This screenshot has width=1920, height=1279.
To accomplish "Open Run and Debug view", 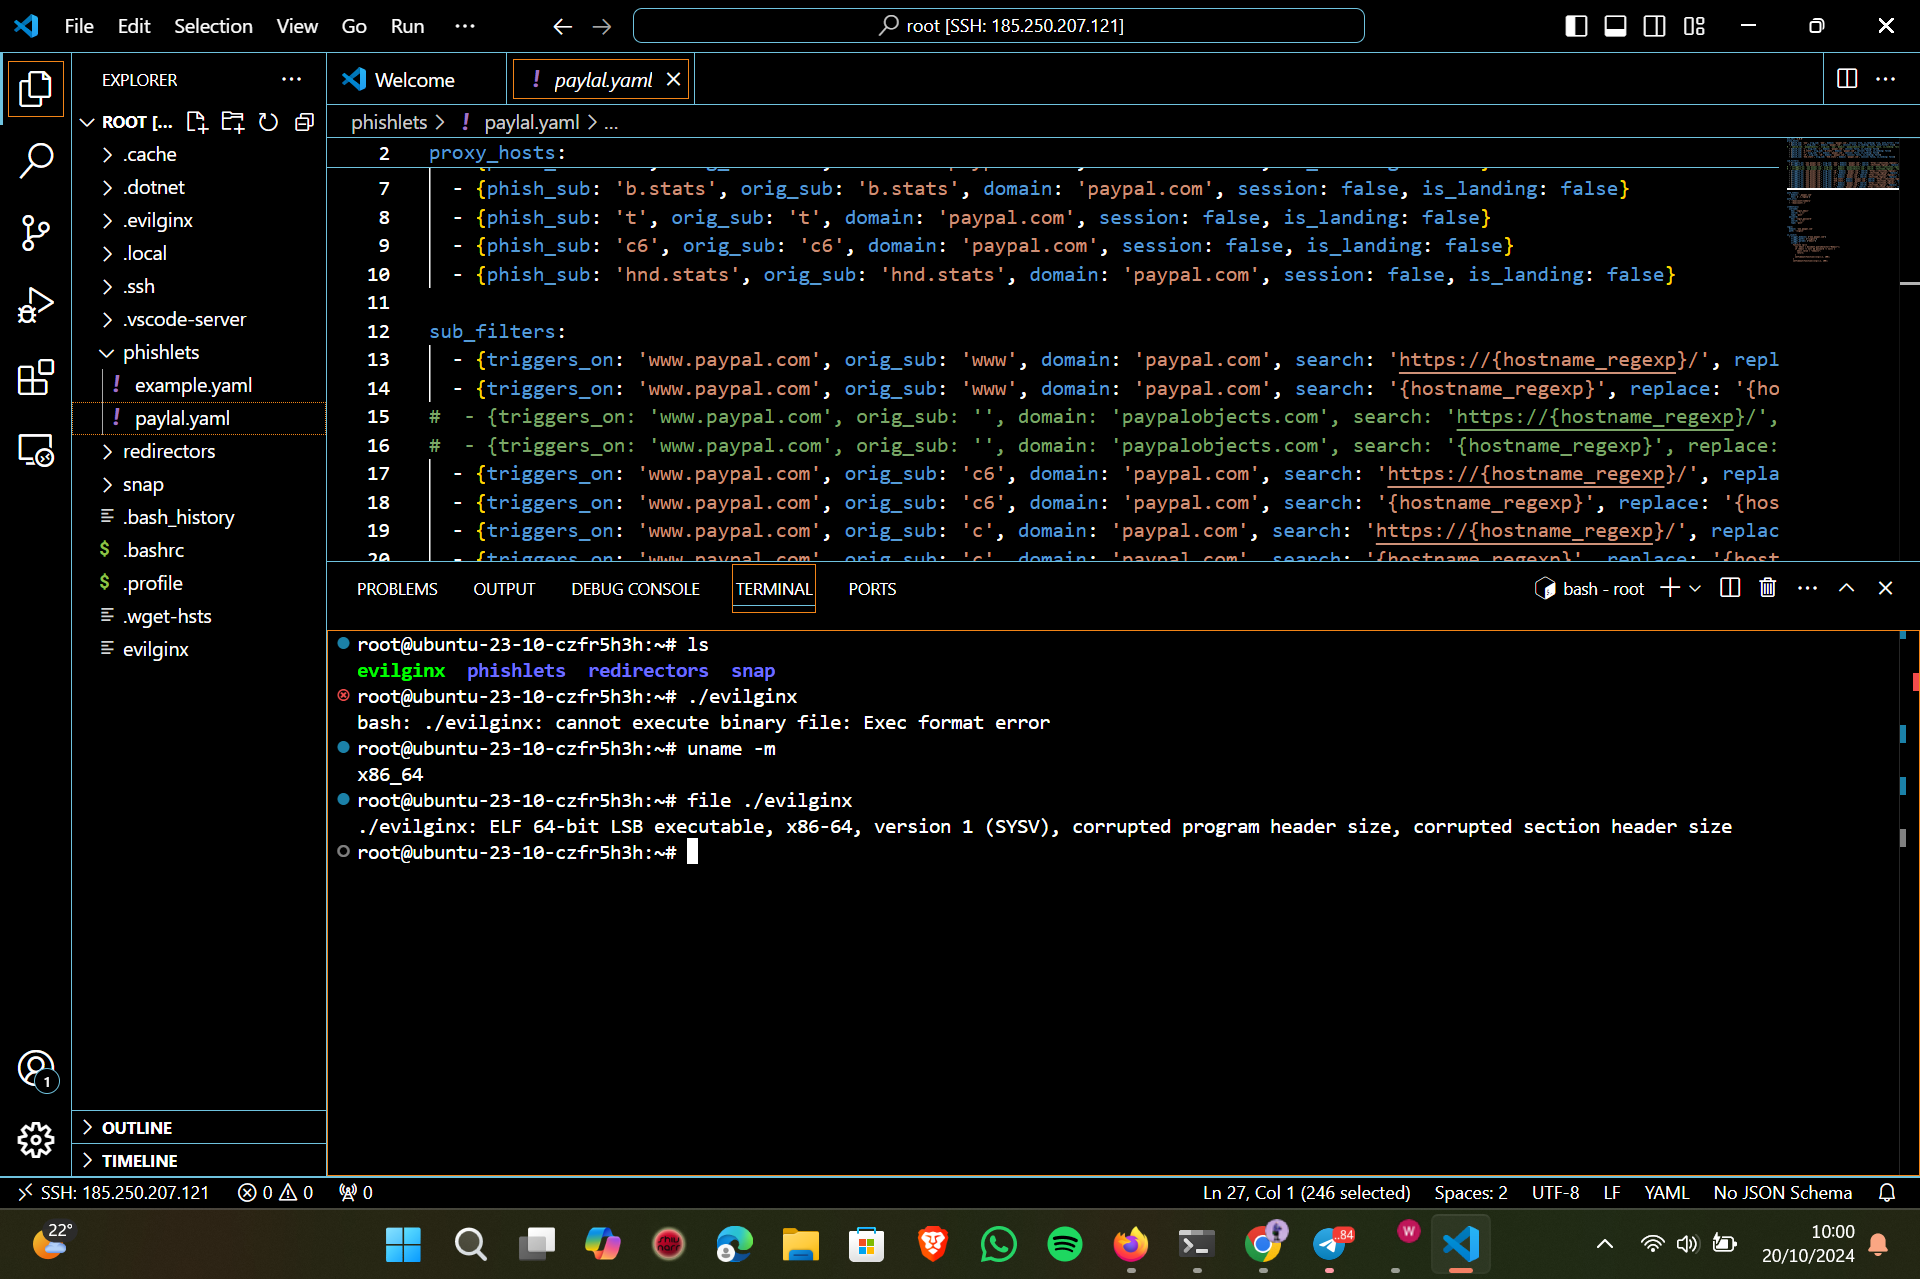I will point(36,306).
